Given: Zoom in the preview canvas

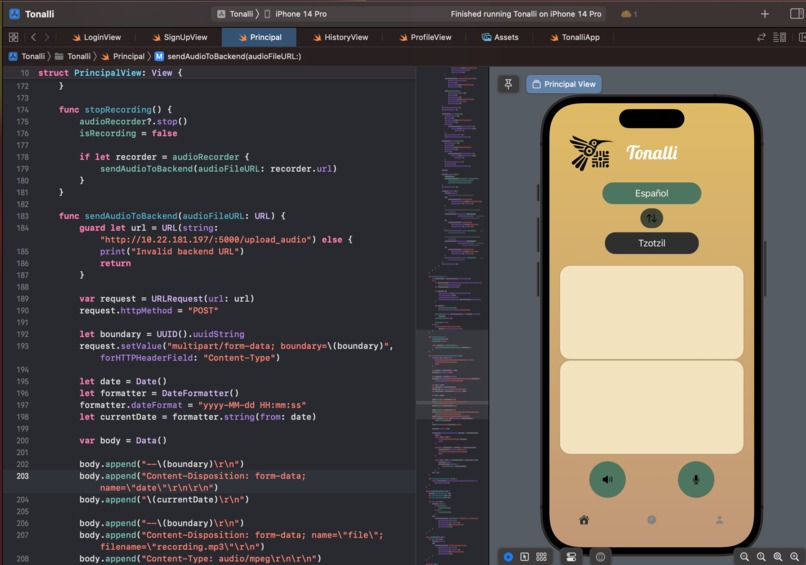Looking at the screenshot, I should 795,557.
